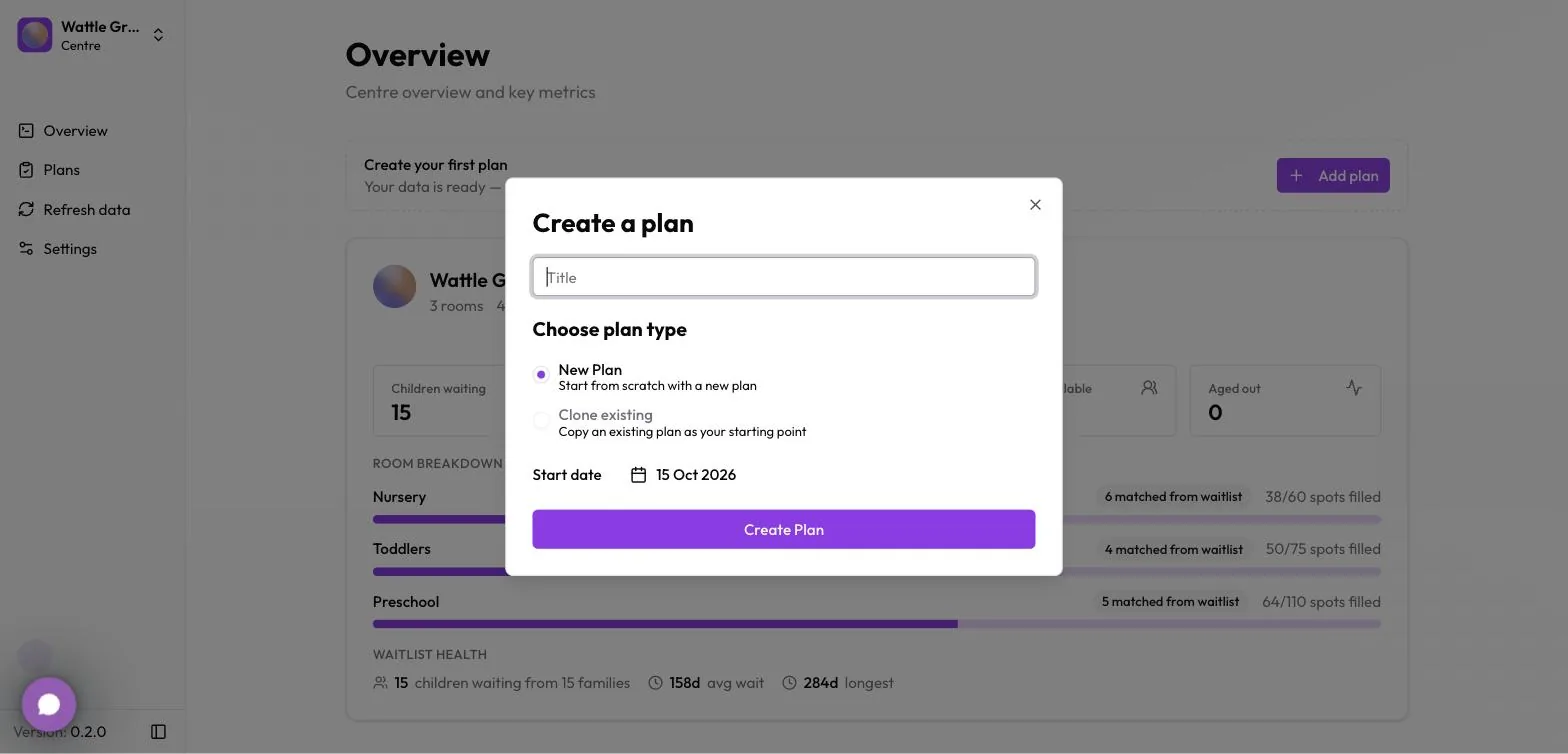Click the Plans clipboard icon in sidebar
This screenshot has width=1568, height=754.
pyautogui.click(x=26, y=170)
